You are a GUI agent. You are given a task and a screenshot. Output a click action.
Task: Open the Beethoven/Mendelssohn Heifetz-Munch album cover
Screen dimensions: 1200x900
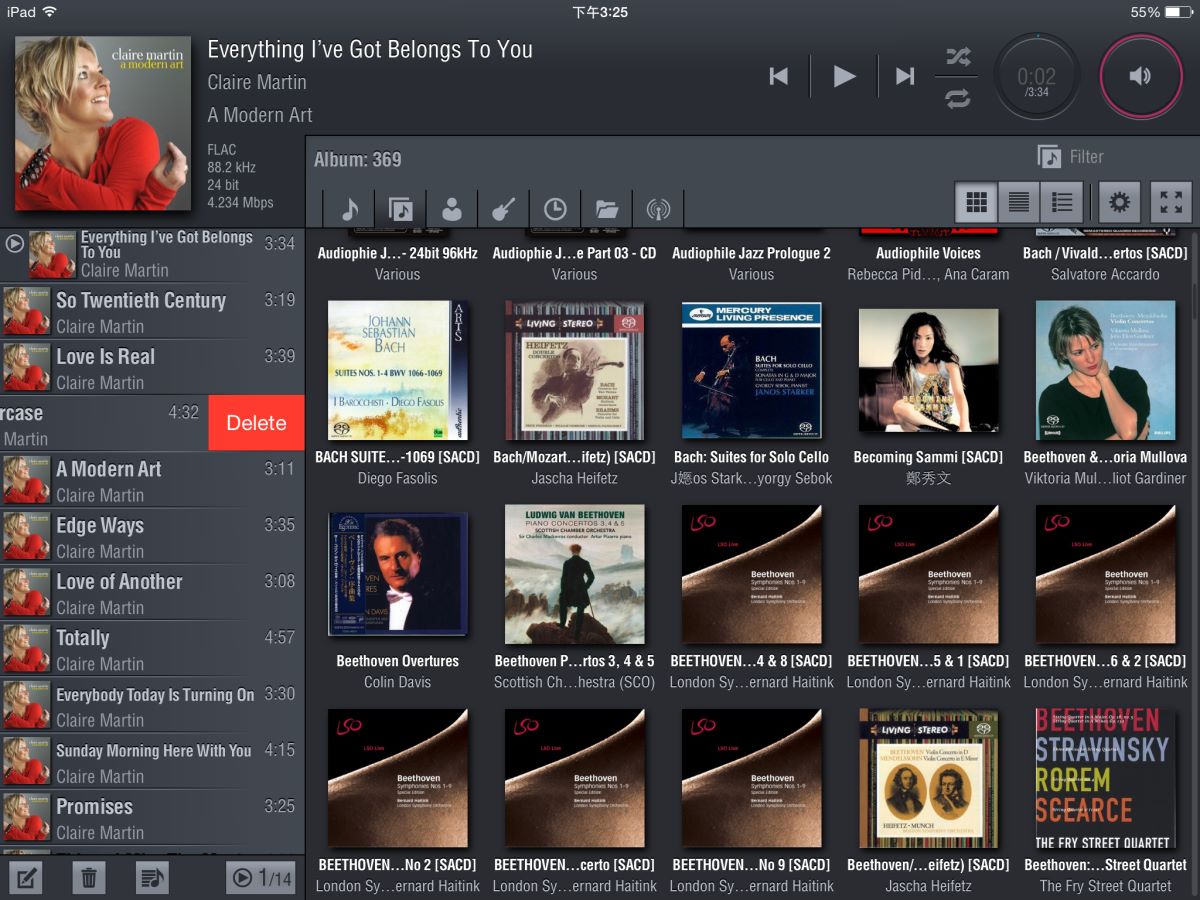tap(928, 778)
